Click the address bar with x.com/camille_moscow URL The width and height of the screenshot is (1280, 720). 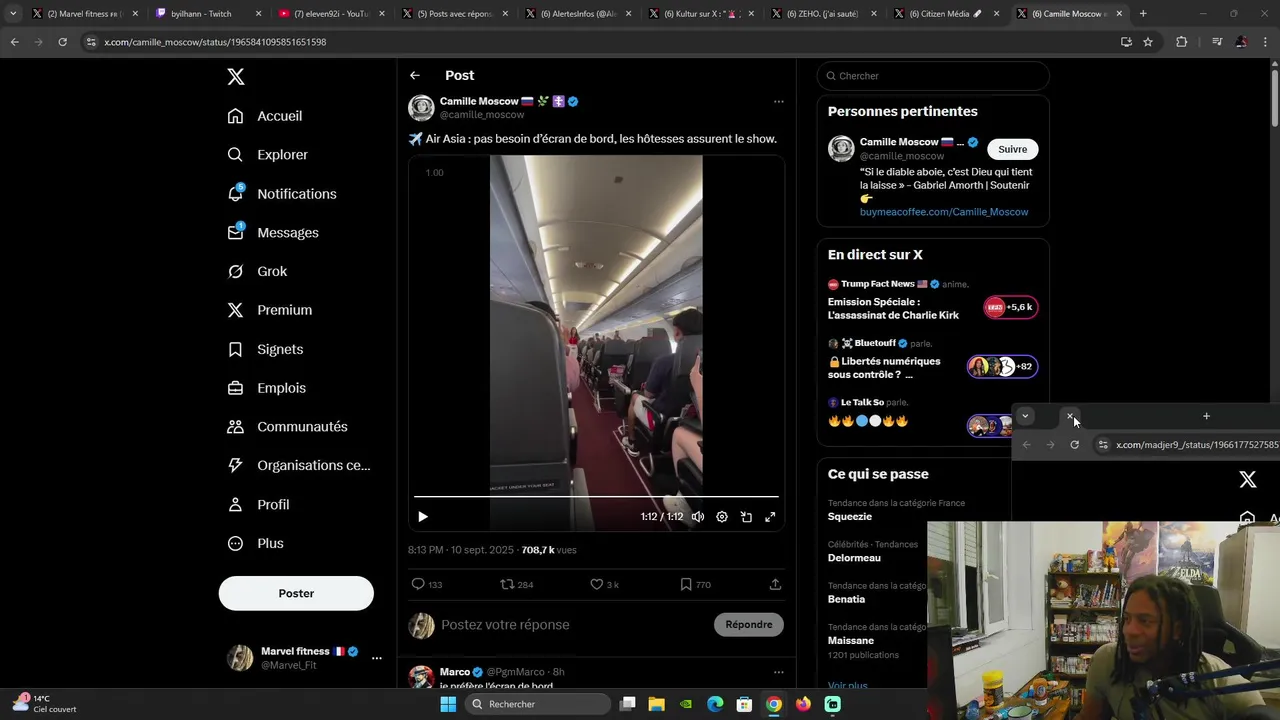point(600,42)
